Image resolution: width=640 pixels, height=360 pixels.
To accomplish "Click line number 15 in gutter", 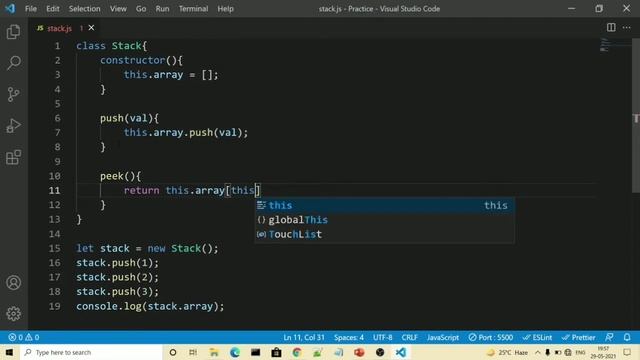I will coord(55,249).
